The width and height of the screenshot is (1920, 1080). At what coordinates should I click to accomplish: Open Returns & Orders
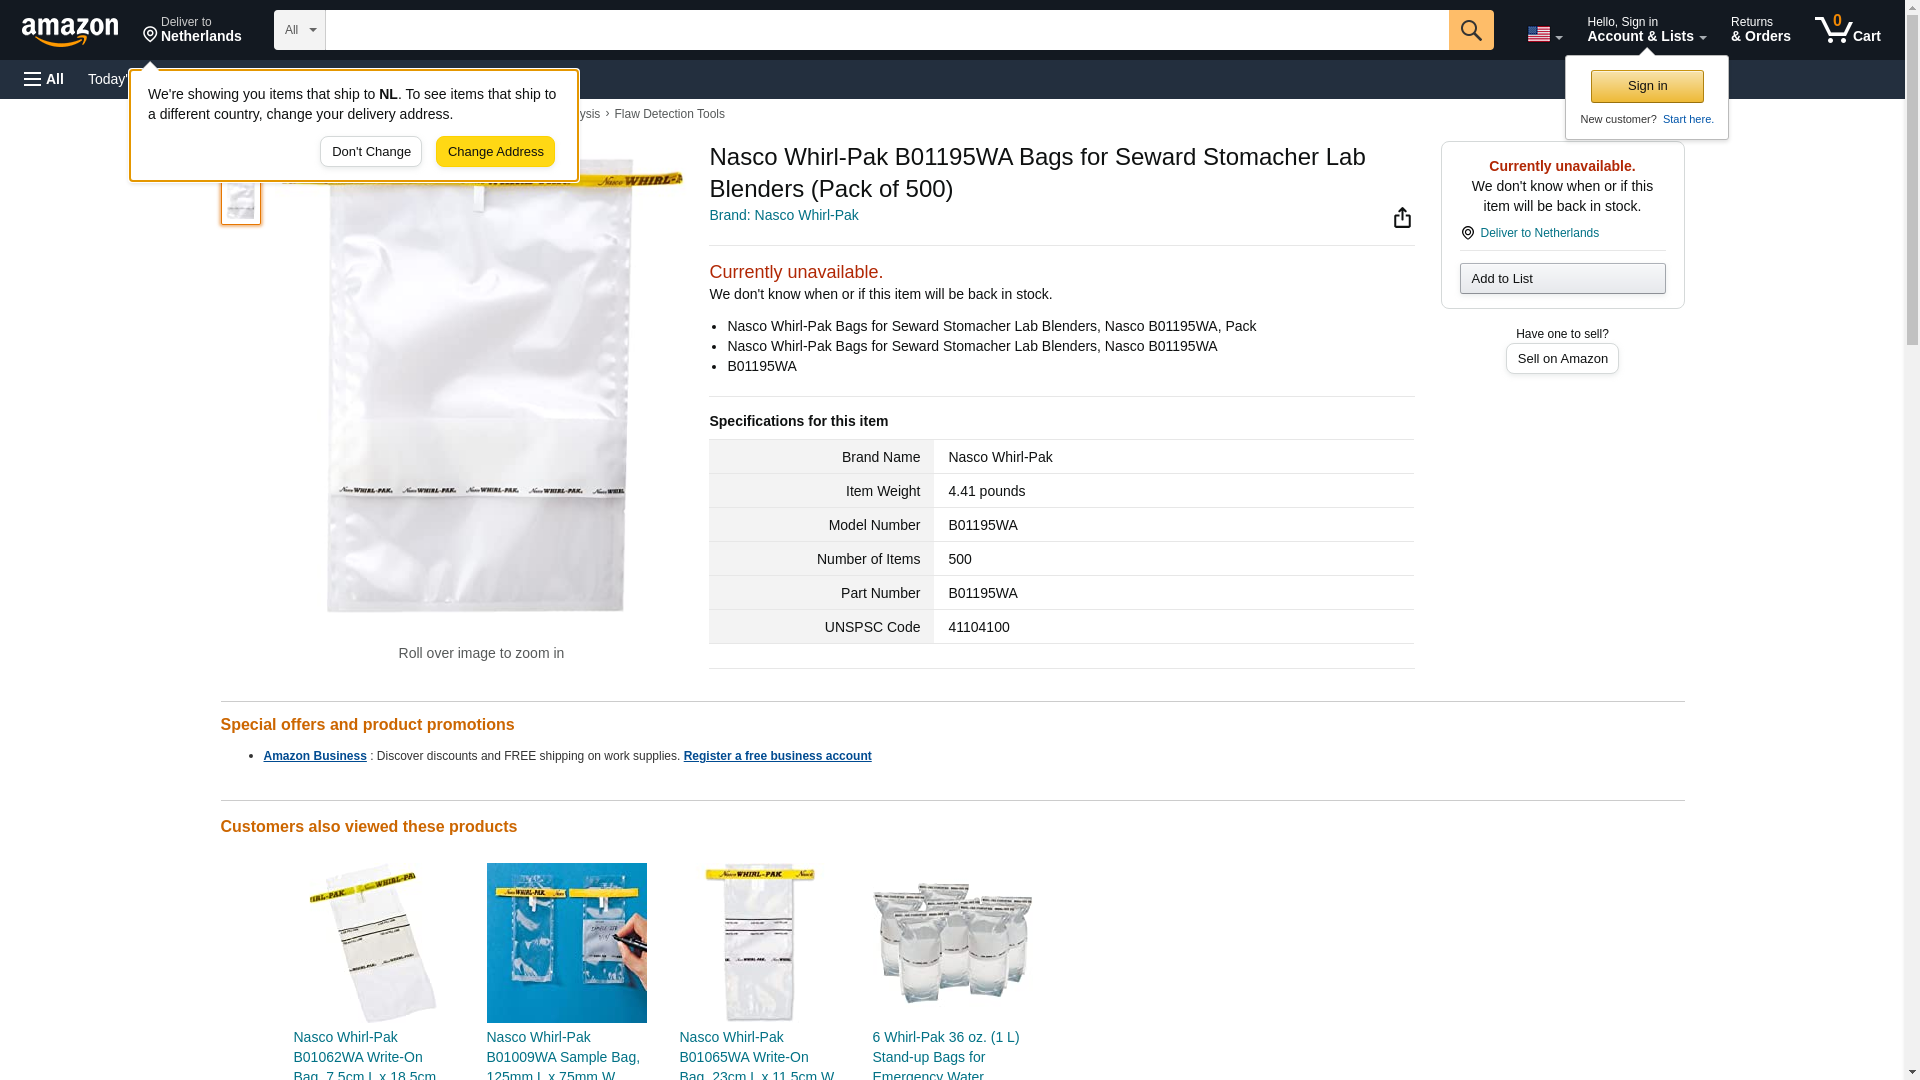coord(1760,30)
